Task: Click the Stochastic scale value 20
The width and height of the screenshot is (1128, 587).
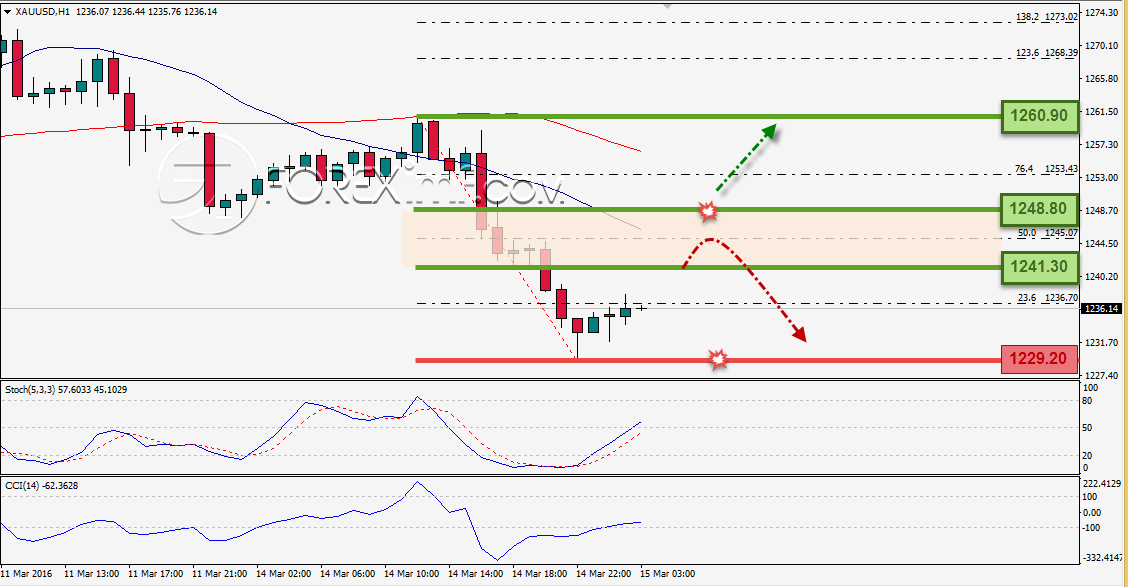Action: coord(1088,455)
